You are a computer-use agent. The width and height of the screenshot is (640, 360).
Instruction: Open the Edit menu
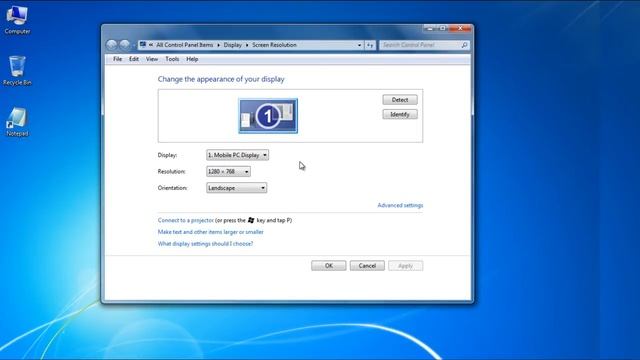134,59
